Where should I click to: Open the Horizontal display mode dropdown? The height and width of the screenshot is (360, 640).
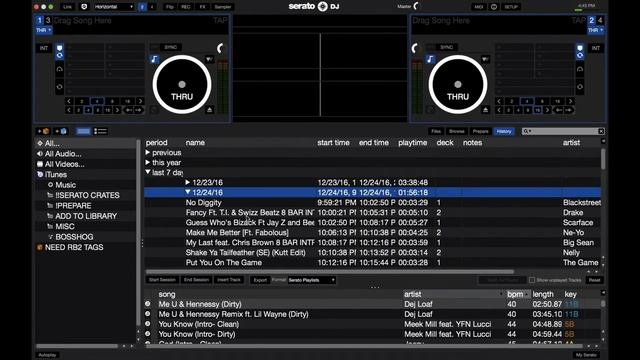(114, 7)
